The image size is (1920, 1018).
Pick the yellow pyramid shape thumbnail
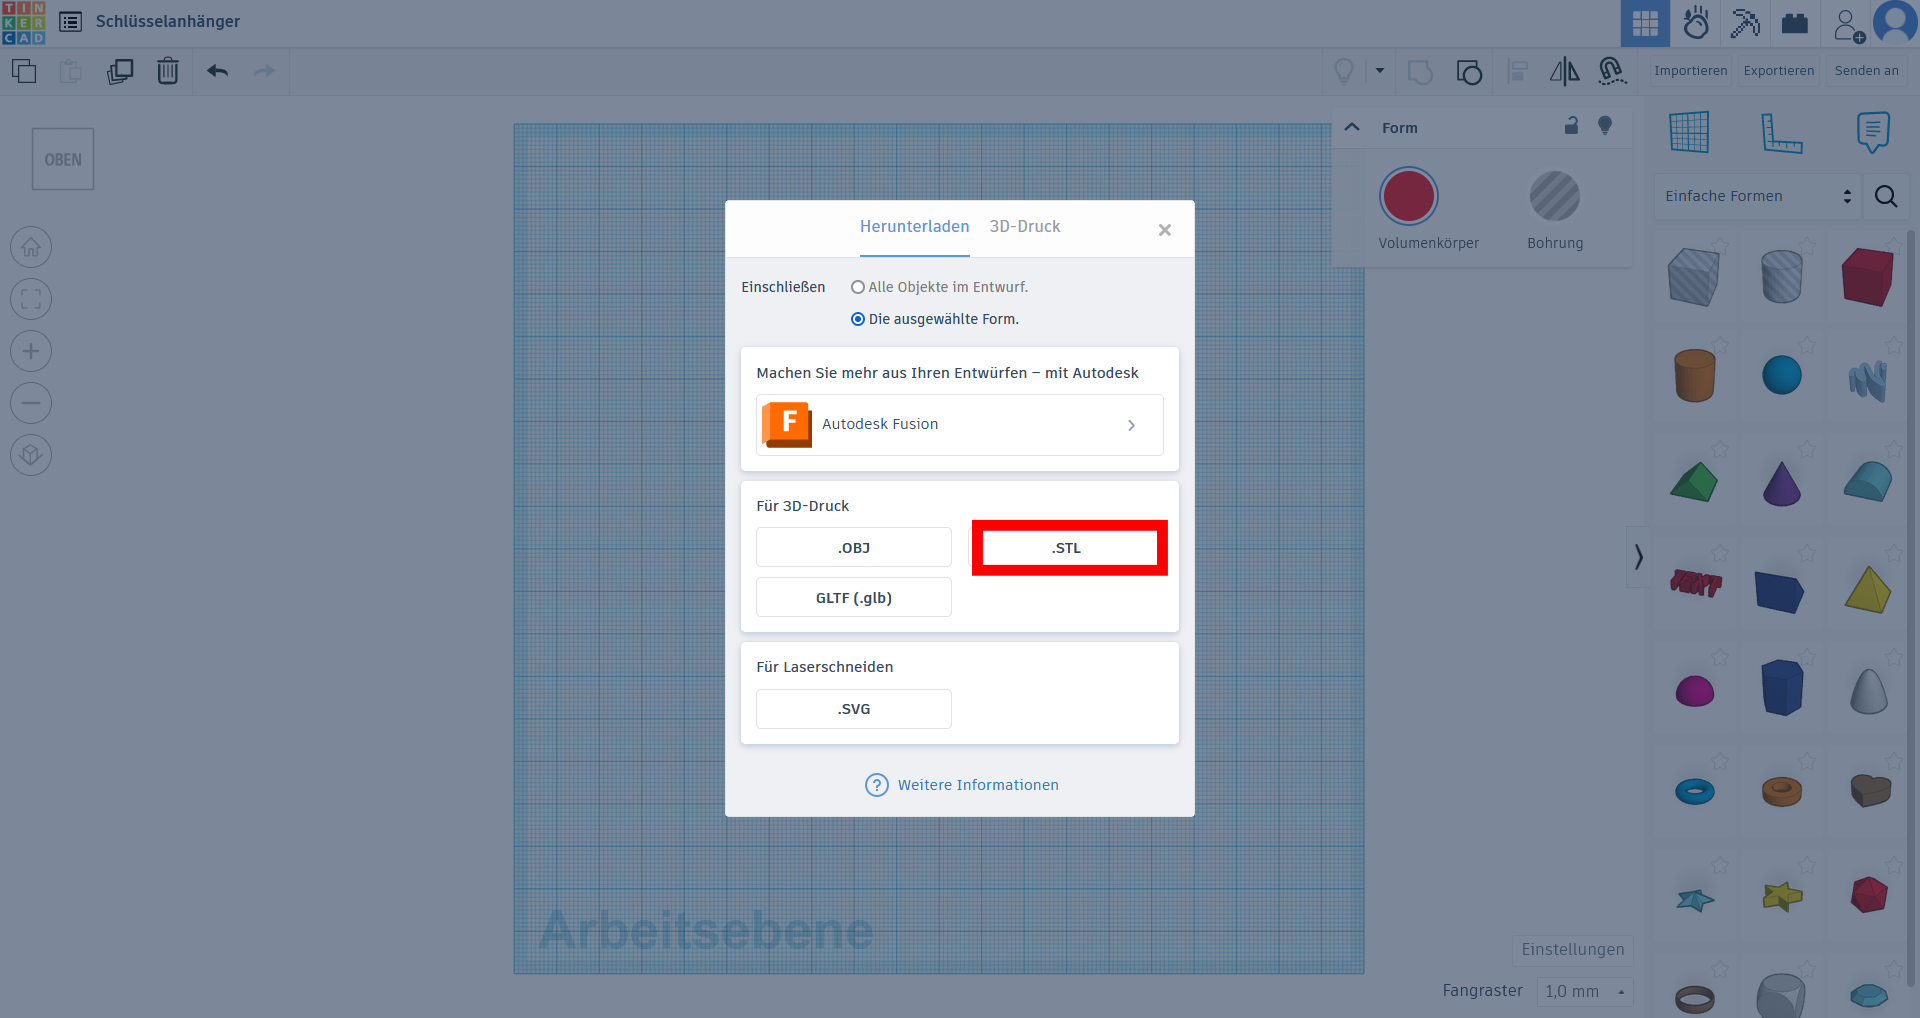(x=1868, y=589)
